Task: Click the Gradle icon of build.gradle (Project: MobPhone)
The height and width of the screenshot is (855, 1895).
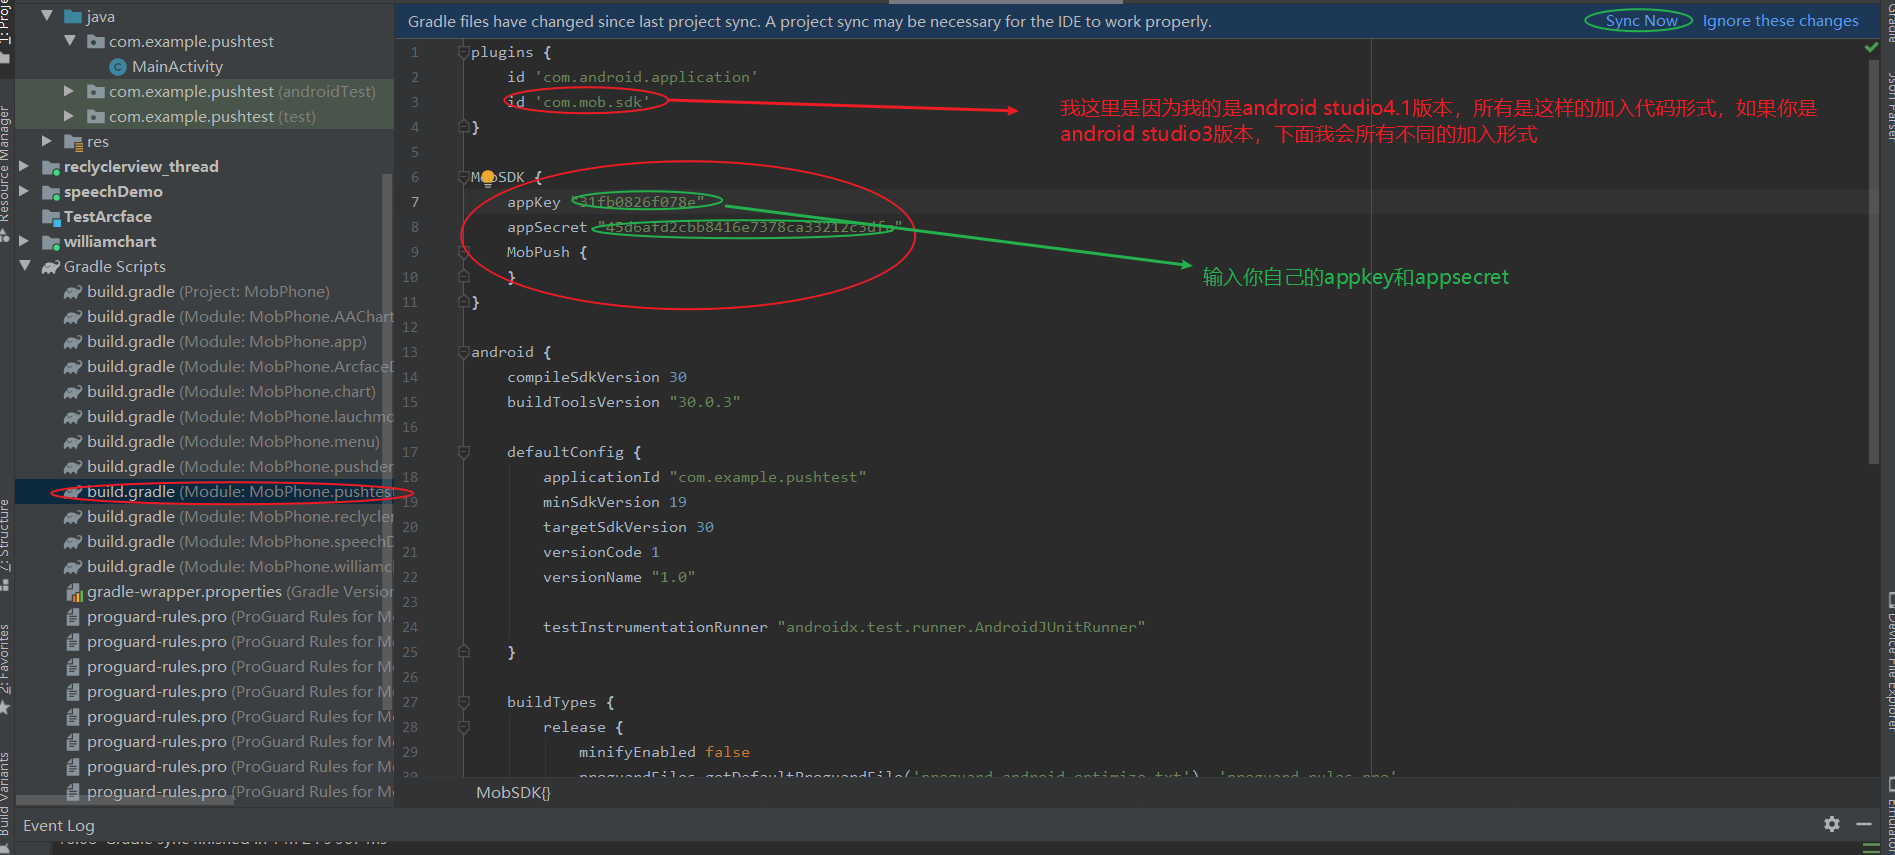Action: point(73,292)
